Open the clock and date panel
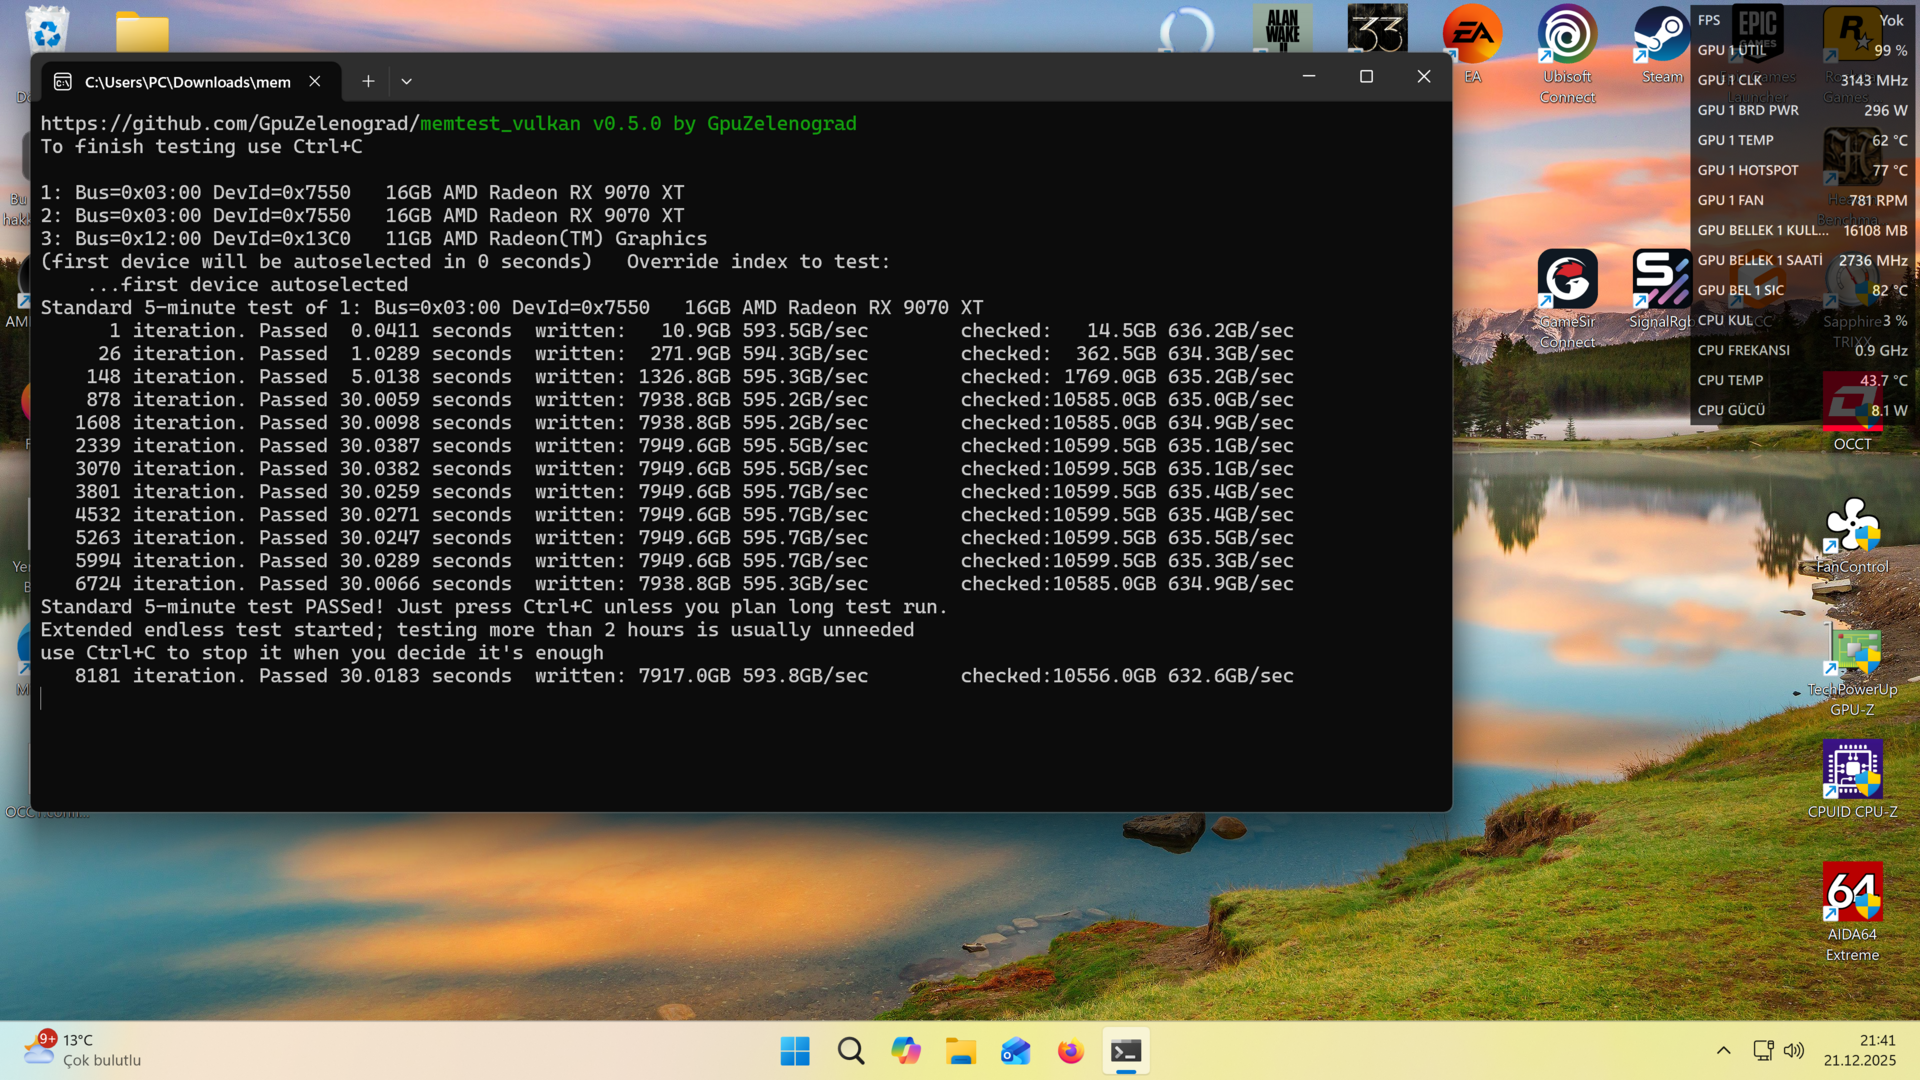 pos(1859,1050)
